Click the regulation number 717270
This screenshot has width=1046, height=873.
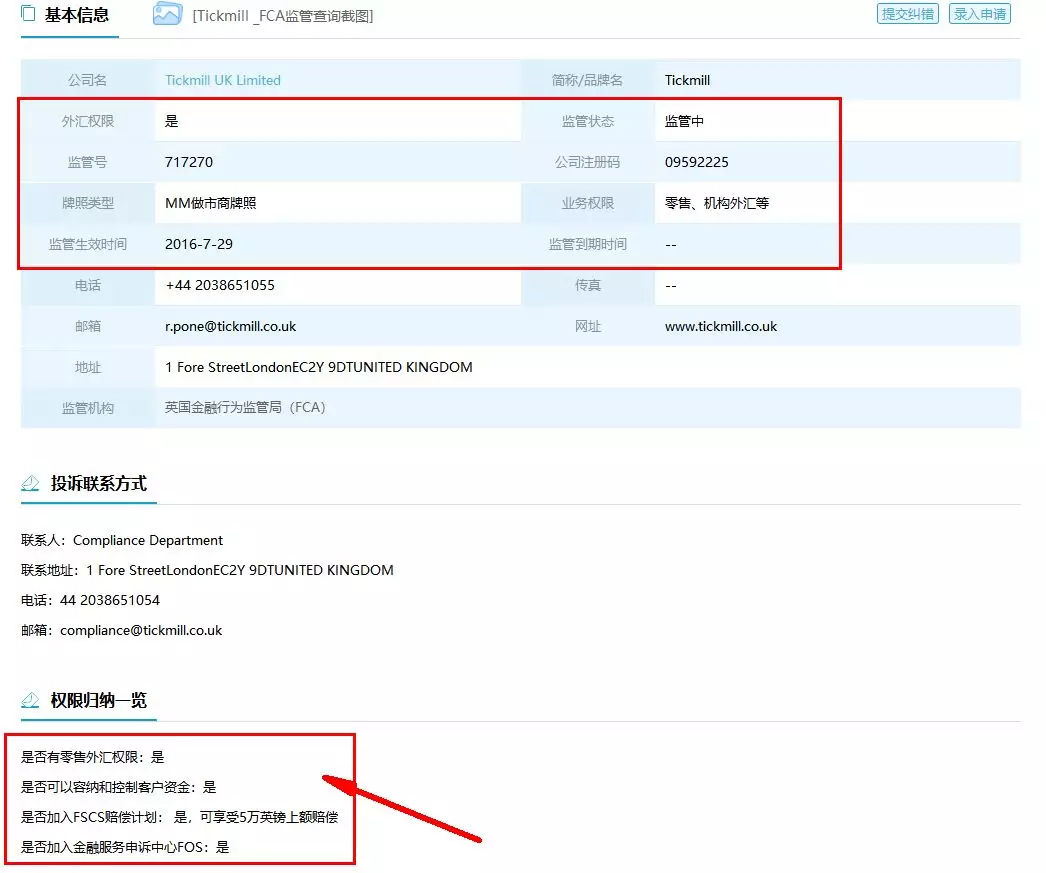click(x=189, y=162)
